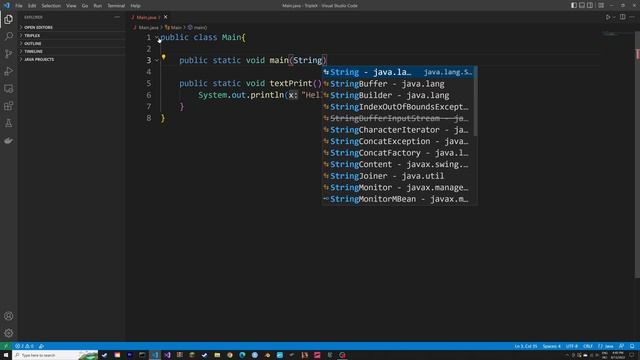Image resolution: width=640 pixels, height=360 pixels.
Task: Split the editor to the right
Action: pos(622,17)
